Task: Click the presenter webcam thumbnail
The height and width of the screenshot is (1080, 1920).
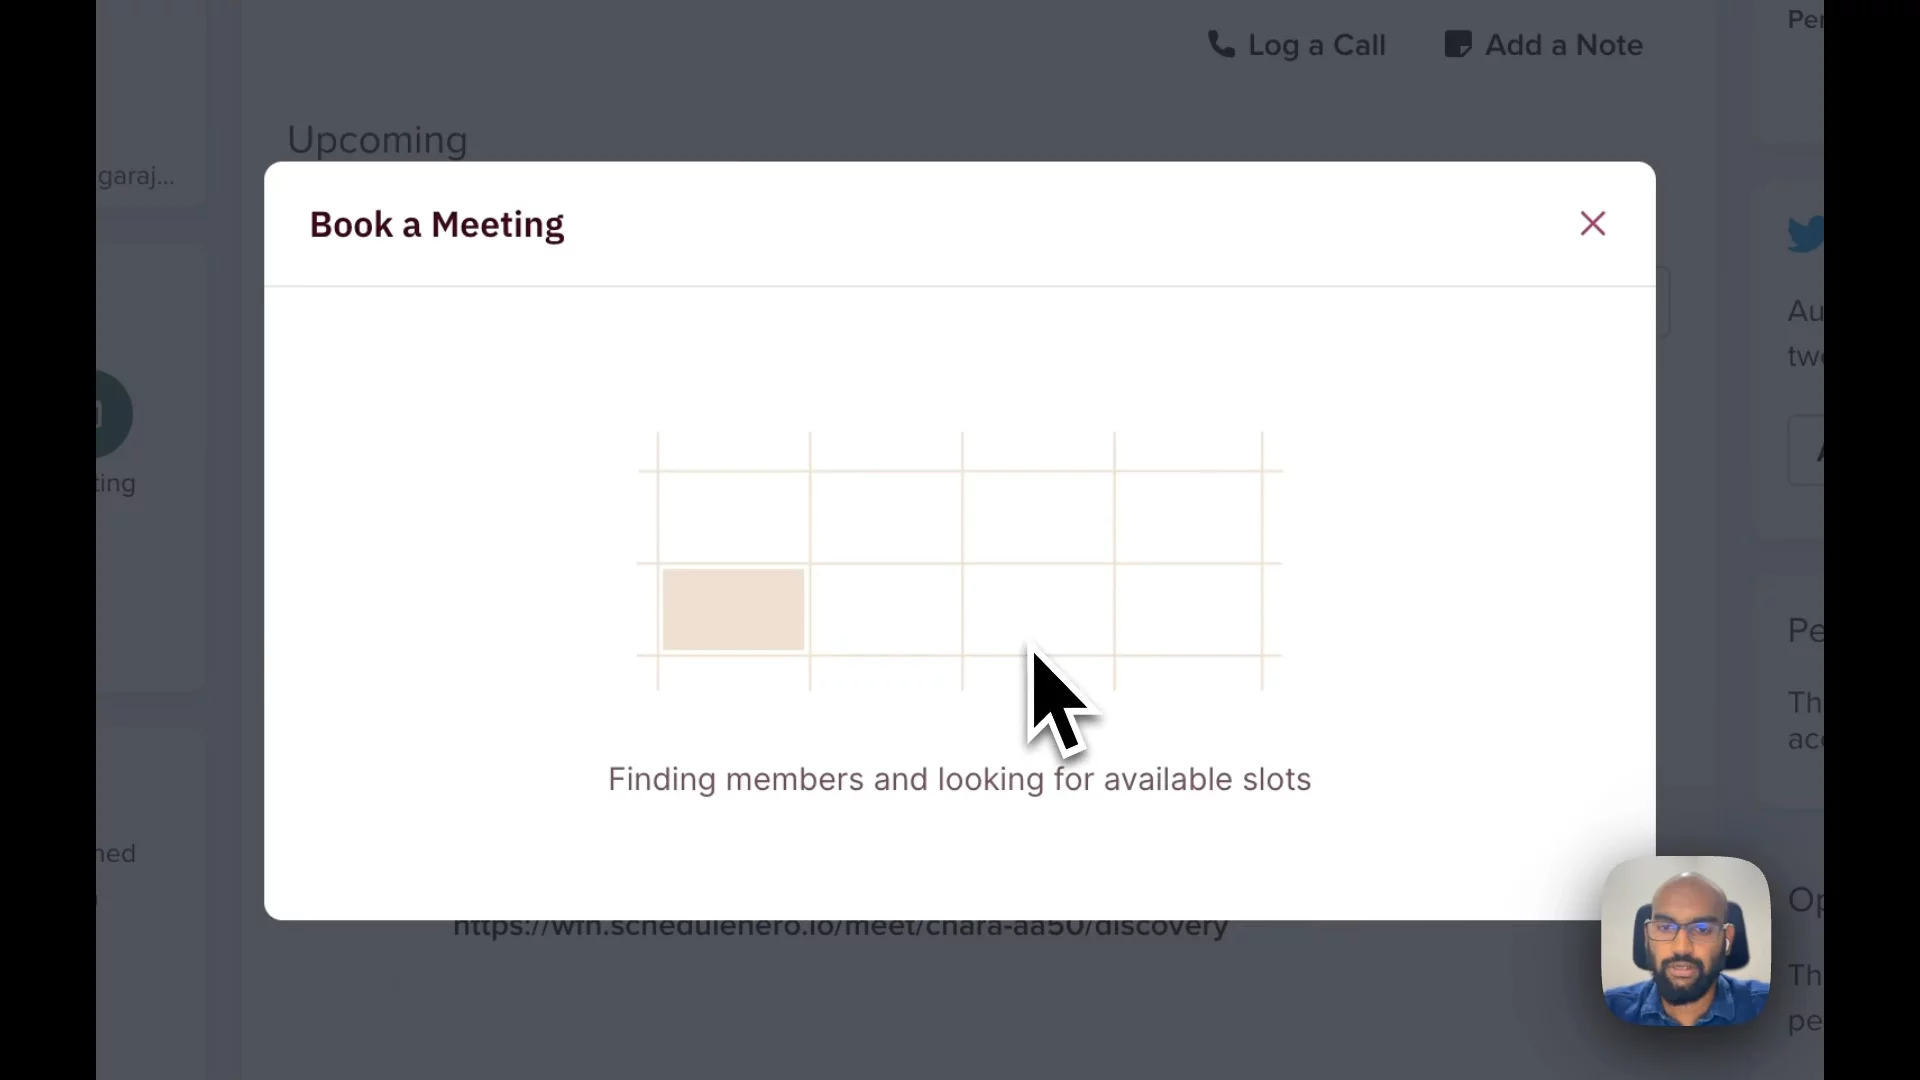Action: (x=1685, y=940)
